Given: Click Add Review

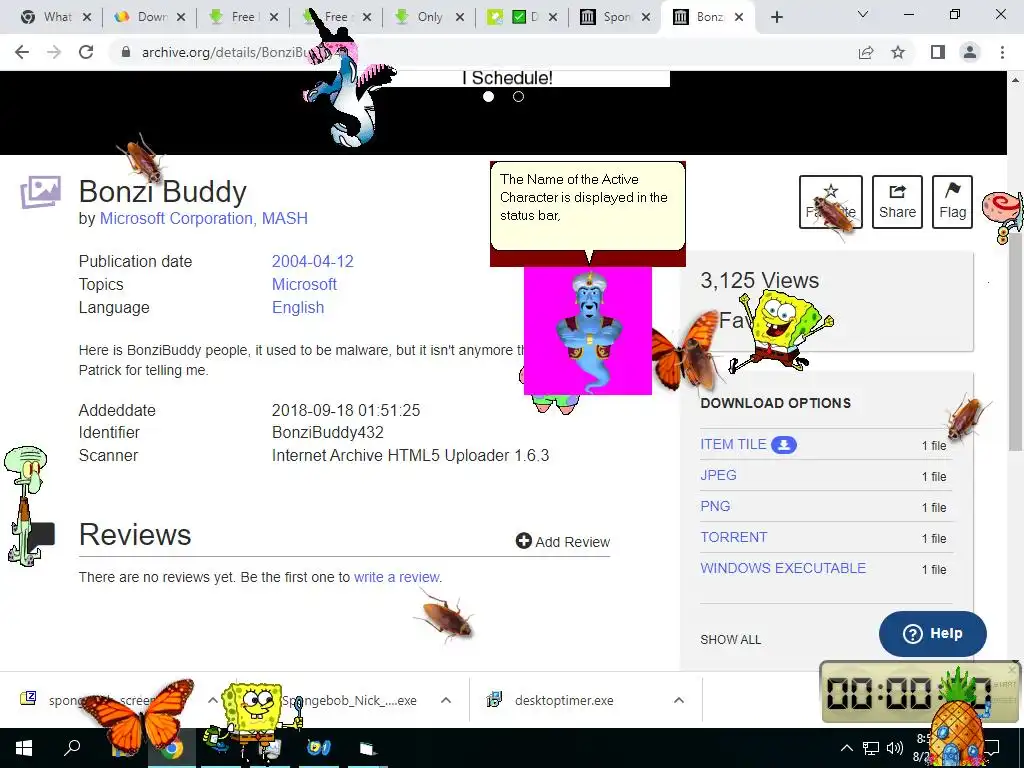Looking at the screenshot, I should click(563, 541).
